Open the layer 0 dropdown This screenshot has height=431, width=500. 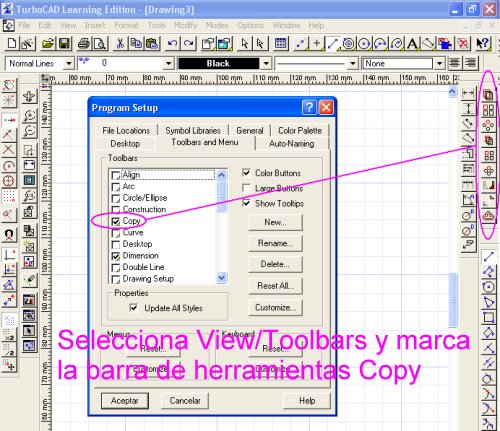(x=169, y=63)
